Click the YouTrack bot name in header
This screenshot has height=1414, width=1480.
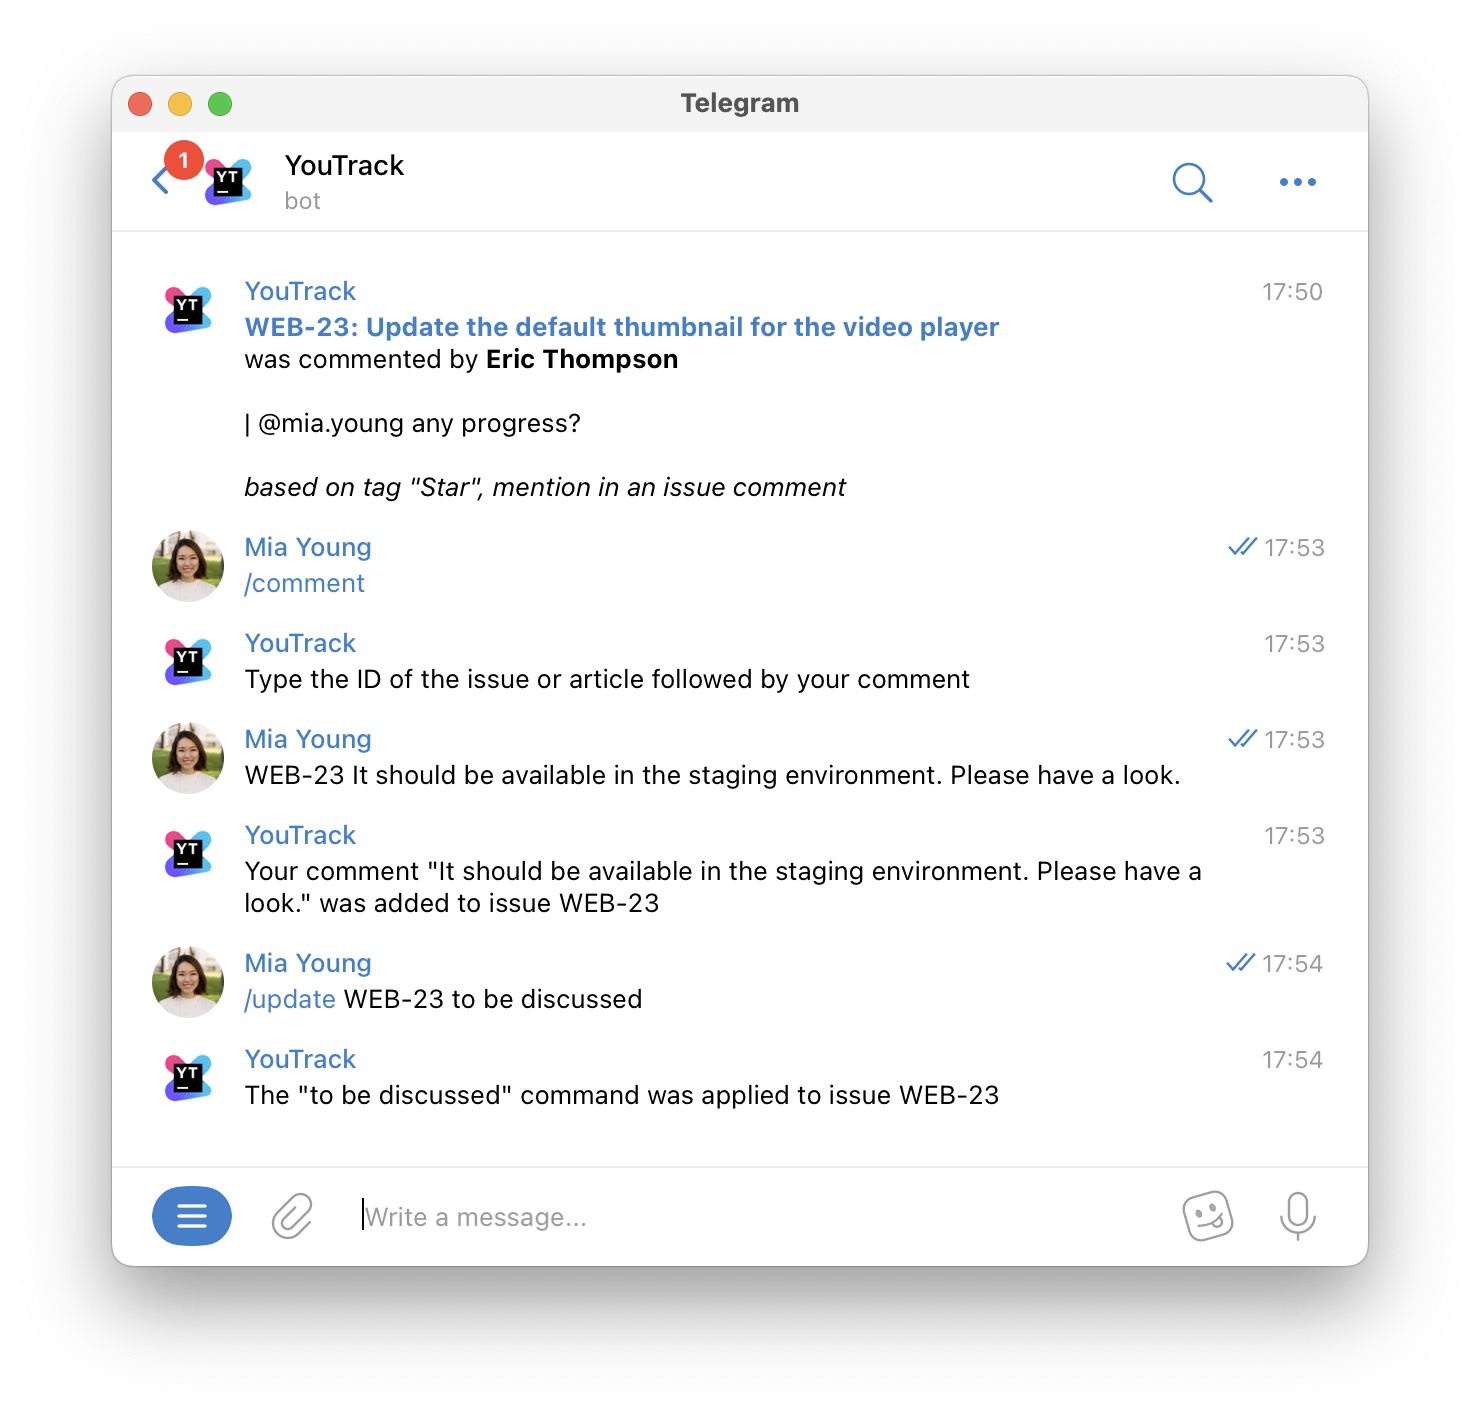pyautogui.click(x=344, y=165)
